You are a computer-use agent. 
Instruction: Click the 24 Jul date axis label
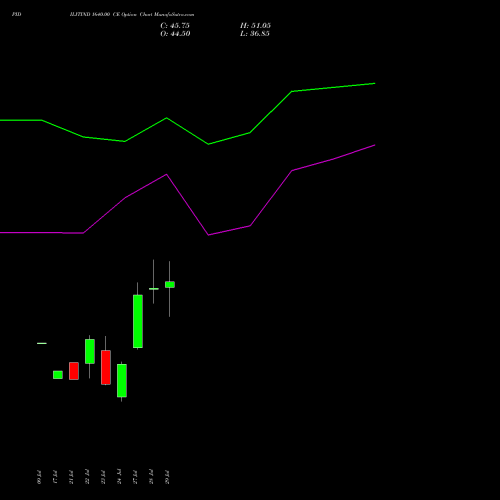[x=119, y=477]
